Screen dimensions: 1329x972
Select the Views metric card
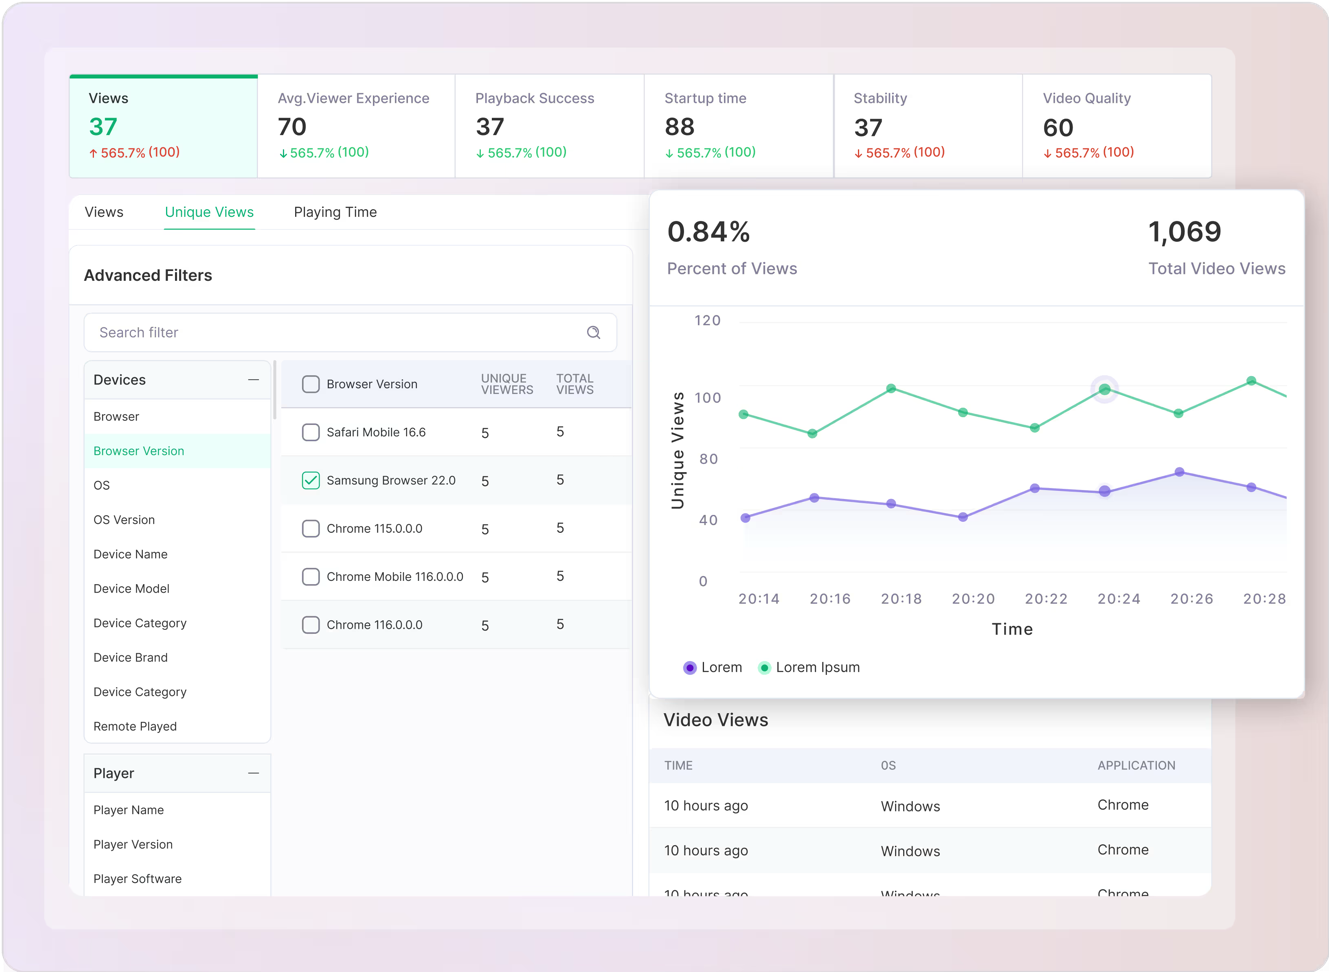tap(163, 126)
